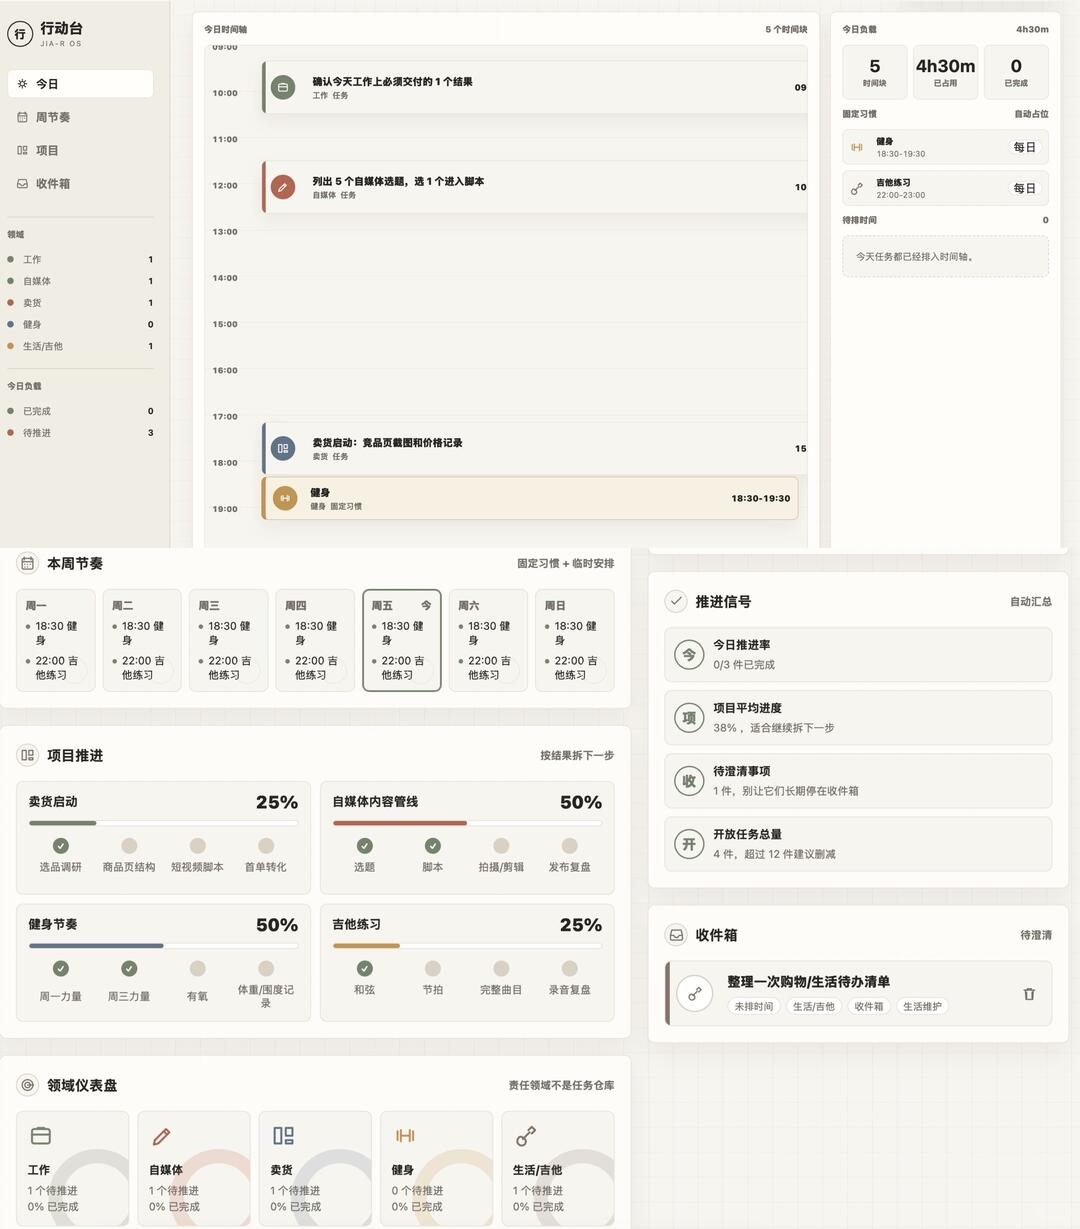Open the 待澄清事项 signal card
The height and width of the screenshot is (1229, 1080).
(x=858, y=781)
